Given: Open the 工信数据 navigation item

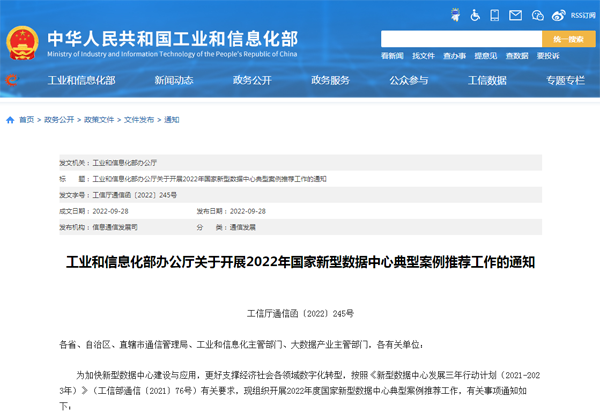Looking at the screenshot, I should (487, 80).
